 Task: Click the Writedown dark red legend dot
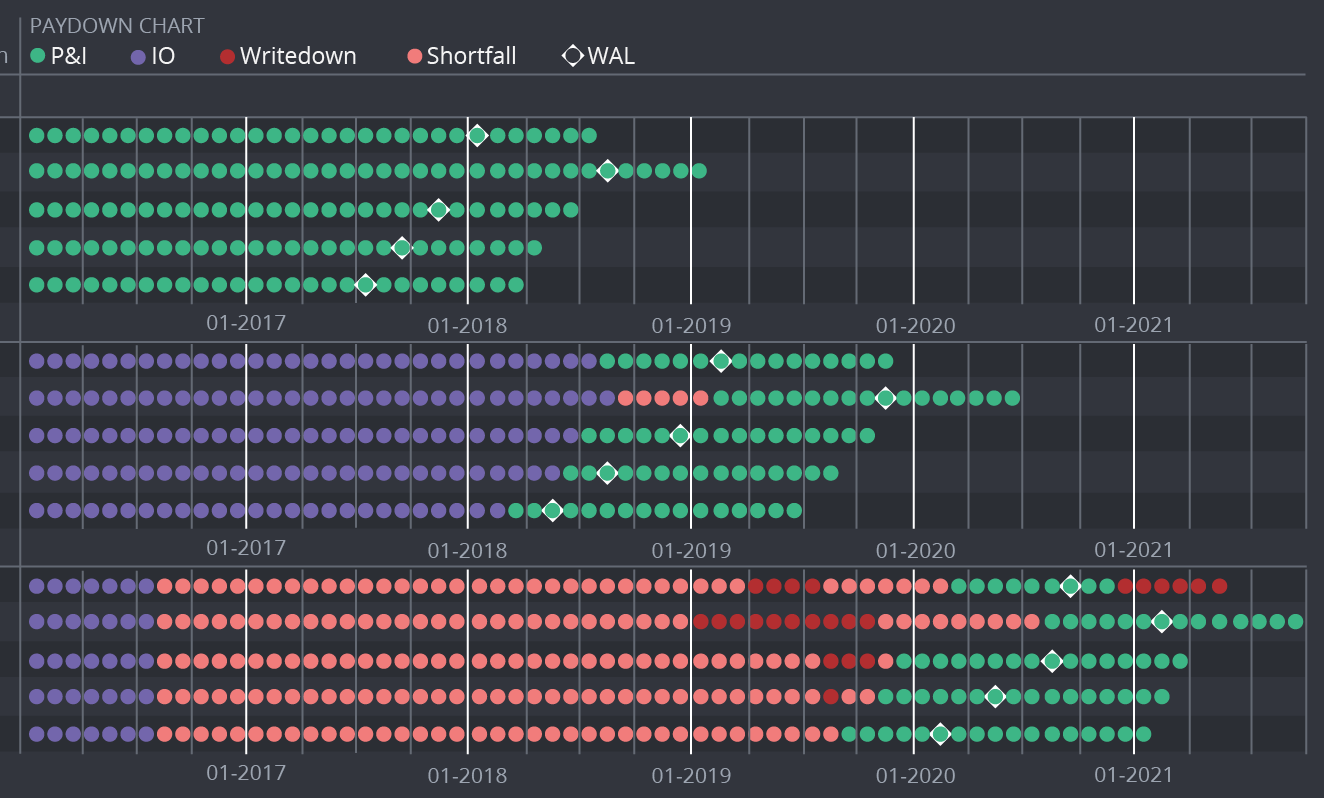coord(227,56)
